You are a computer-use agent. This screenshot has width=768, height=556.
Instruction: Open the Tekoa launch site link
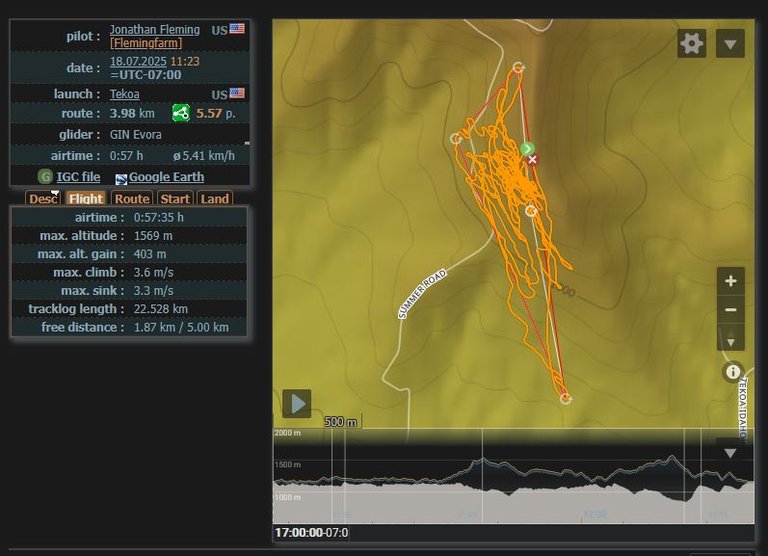tap(124, 94)
